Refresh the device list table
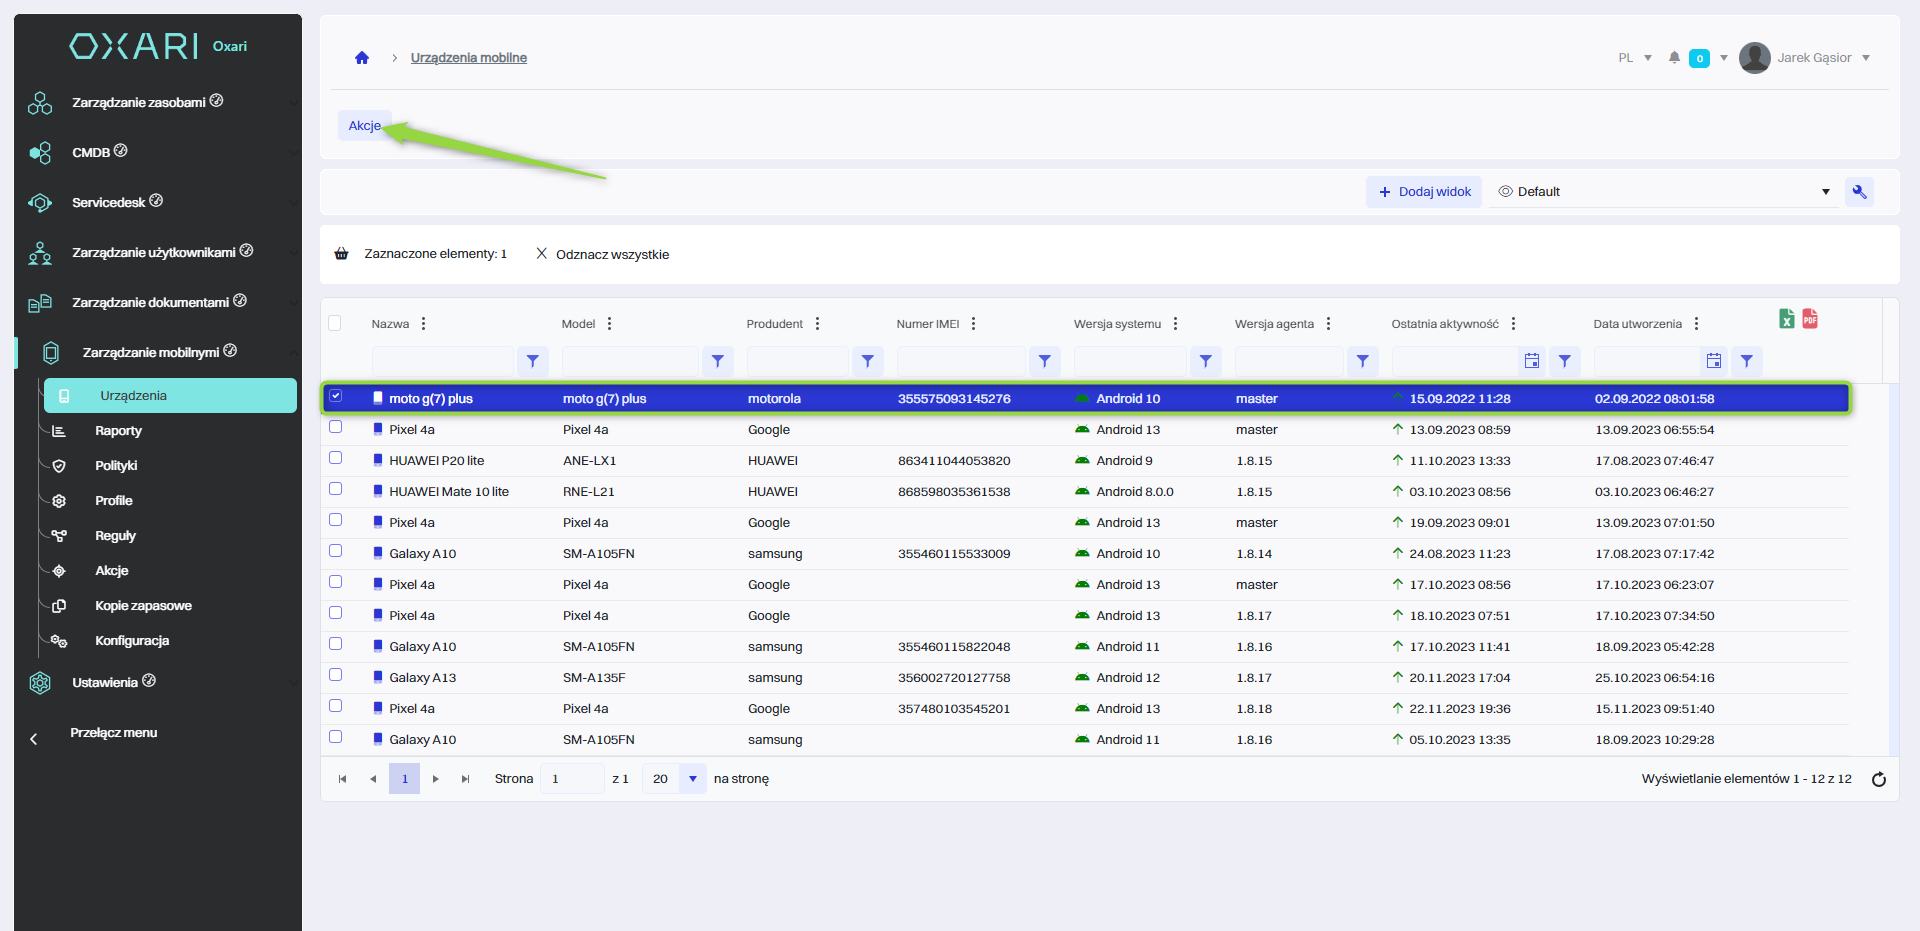This screenshot has height=931, width=1920. click(x=1879, y=780)
